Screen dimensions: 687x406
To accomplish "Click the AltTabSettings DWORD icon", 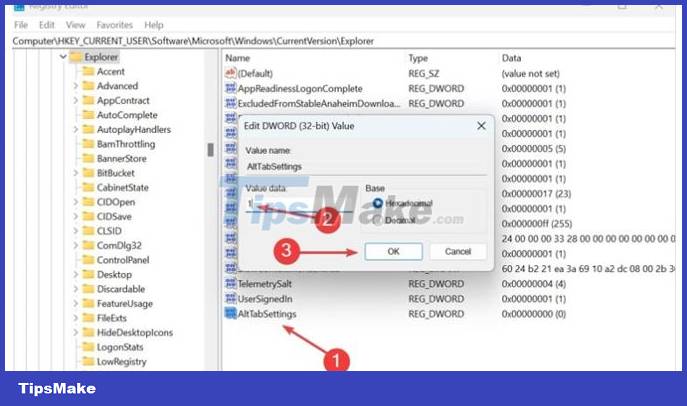I will (230, 314).
